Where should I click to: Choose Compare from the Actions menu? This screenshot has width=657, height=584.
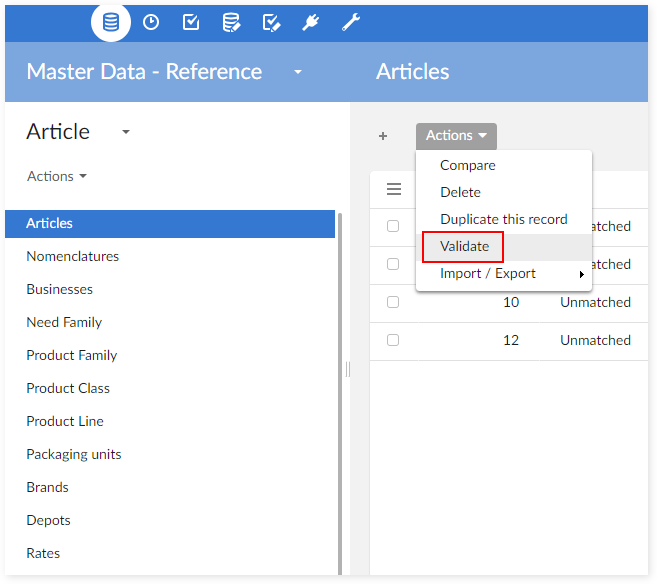tap(504, 165)
